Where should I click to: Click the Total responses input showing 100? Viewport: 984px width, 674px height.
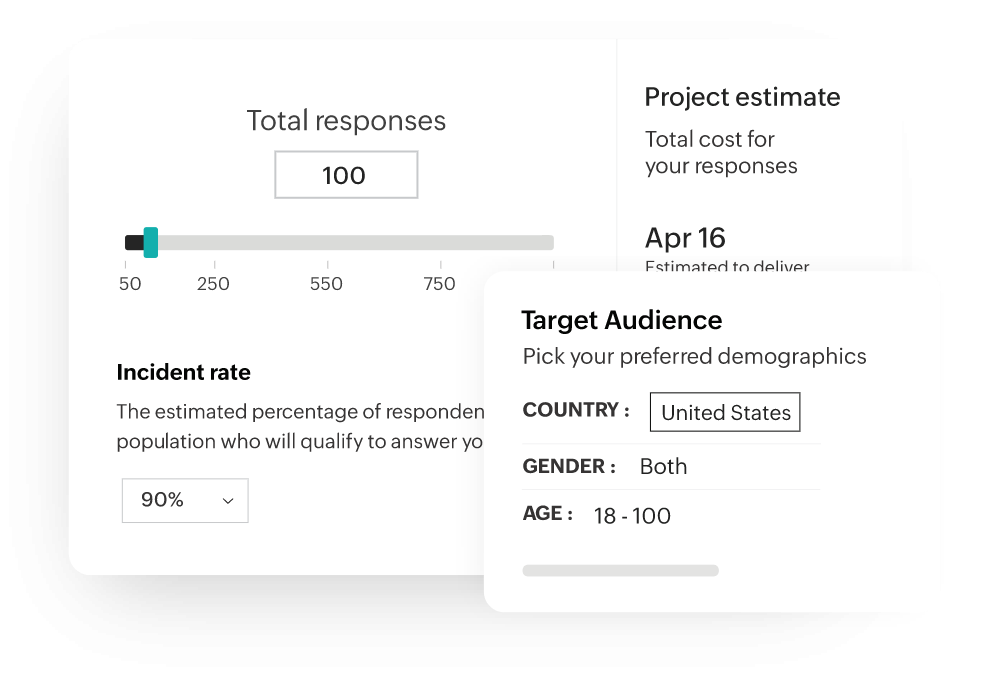coord(346,175)
